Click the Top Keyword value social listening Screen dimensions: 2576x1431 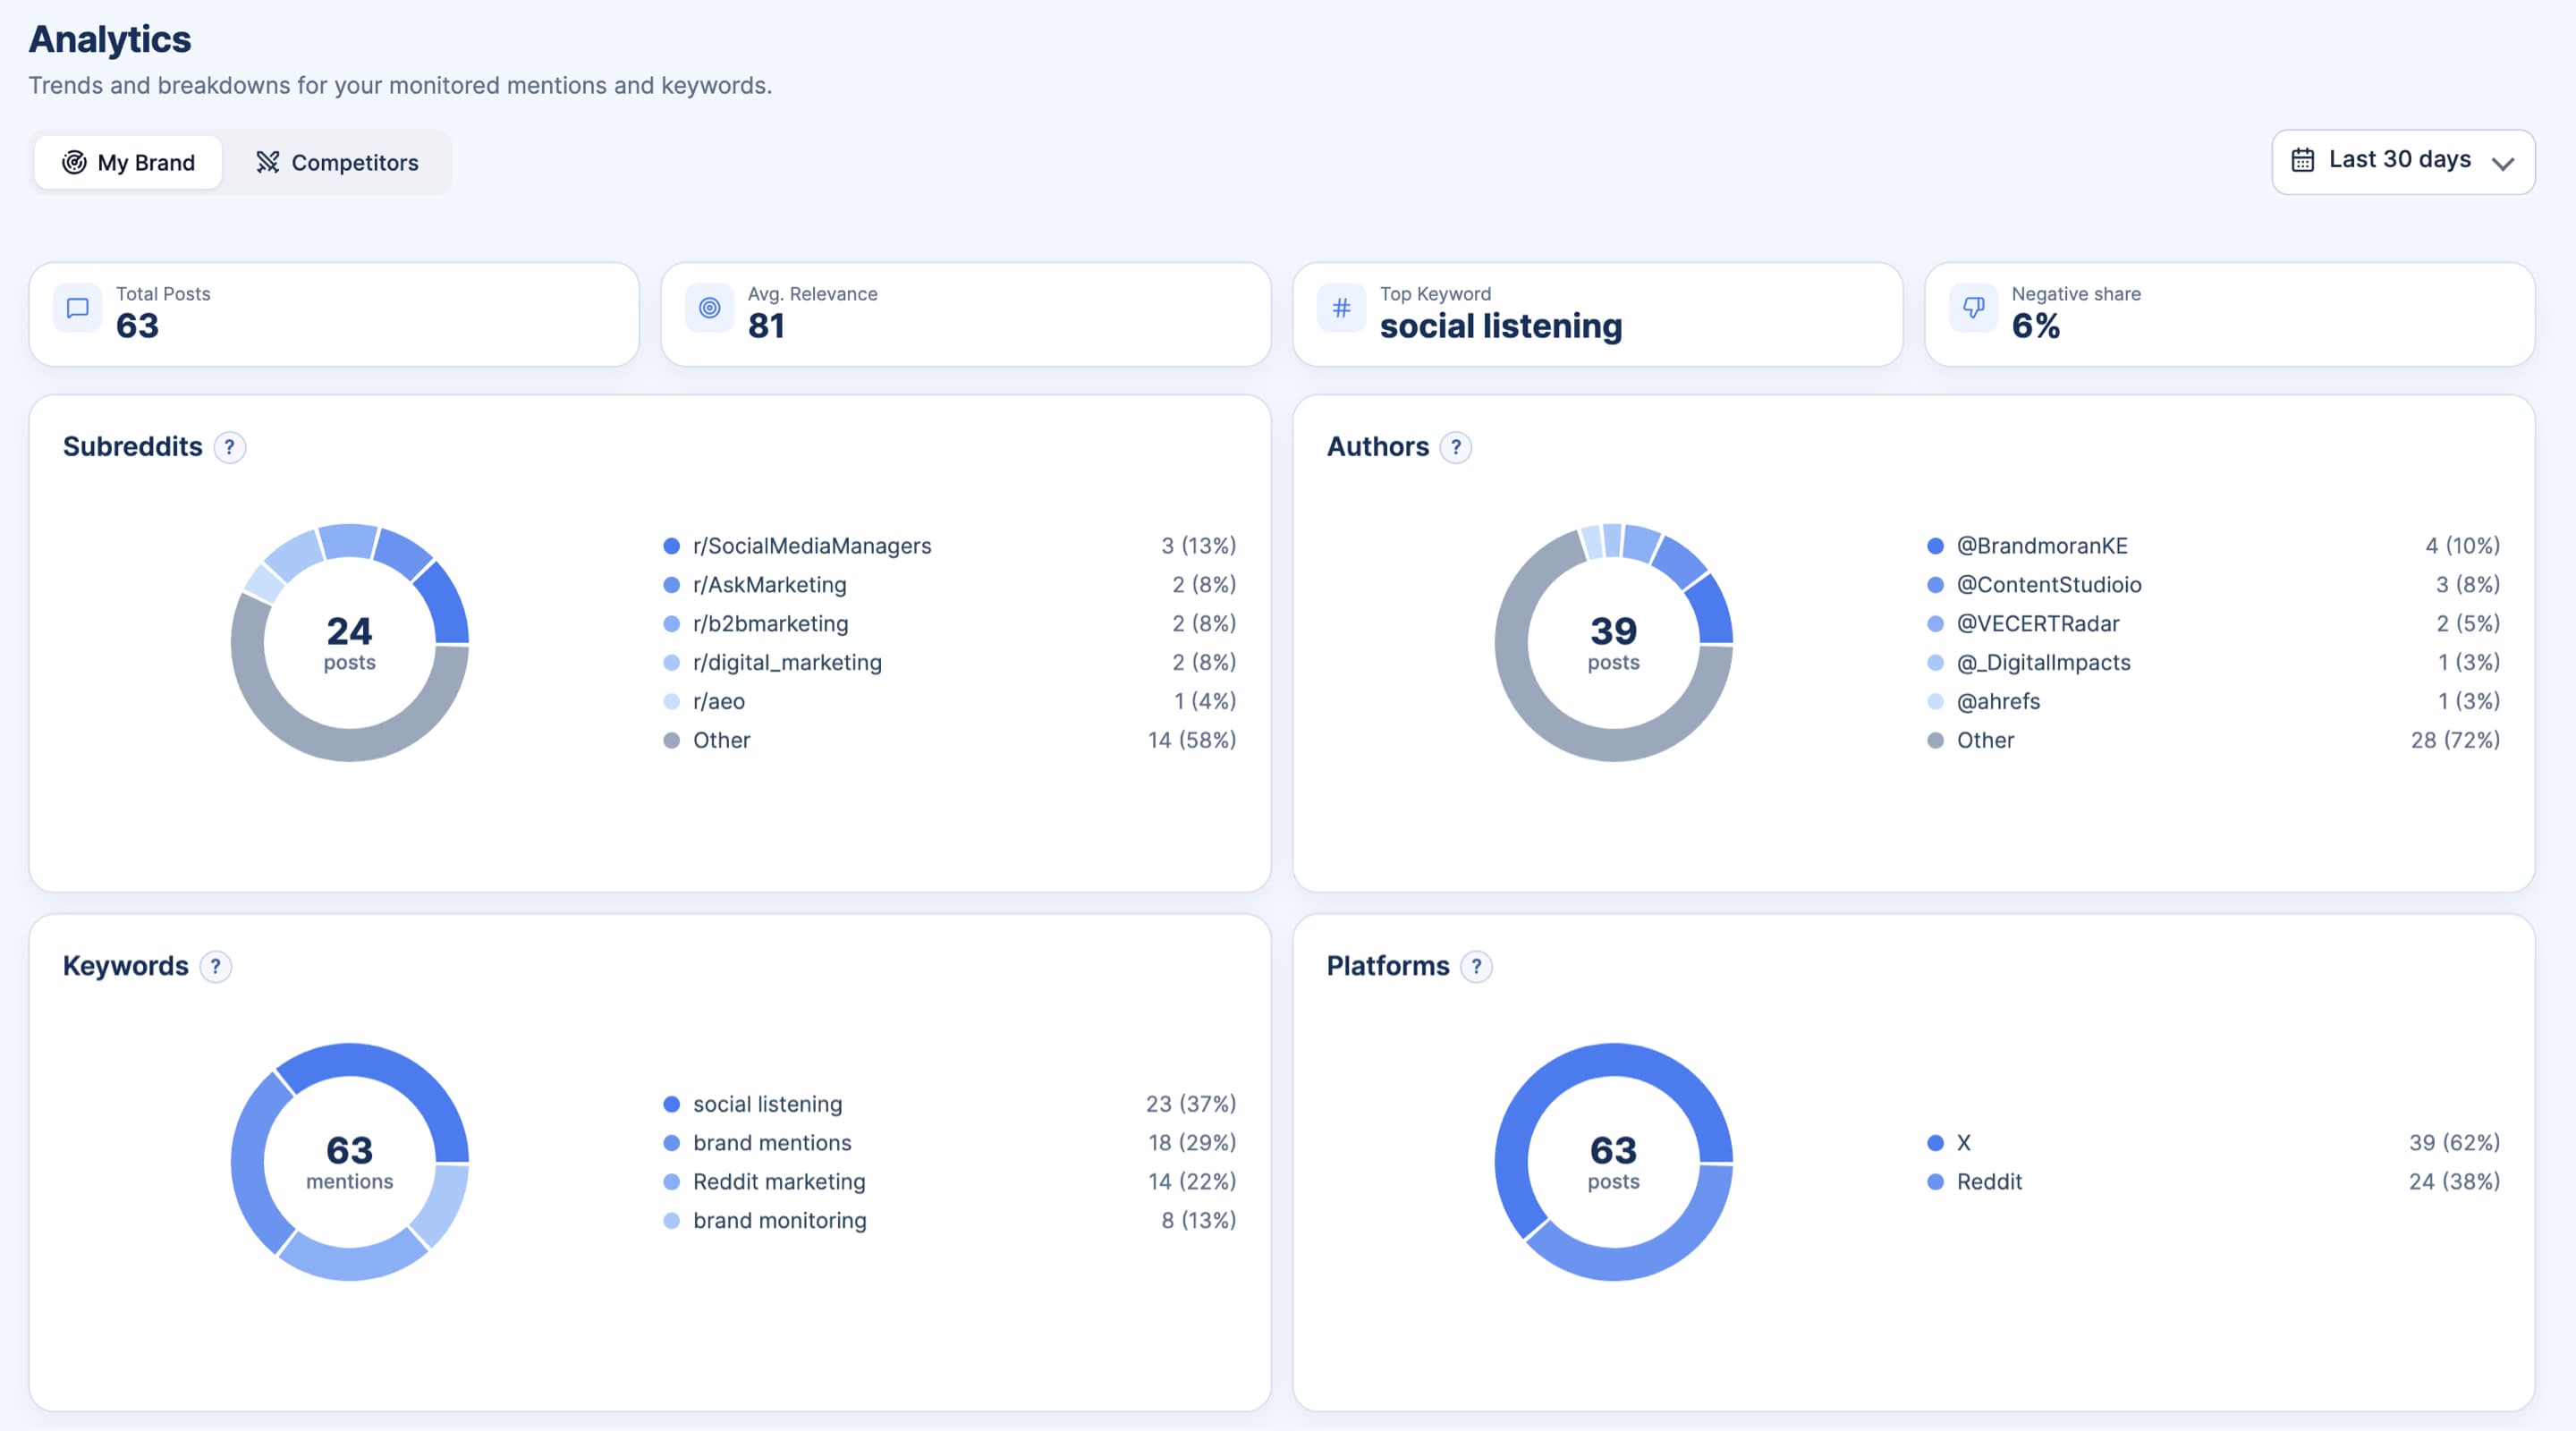[1501, 326]
